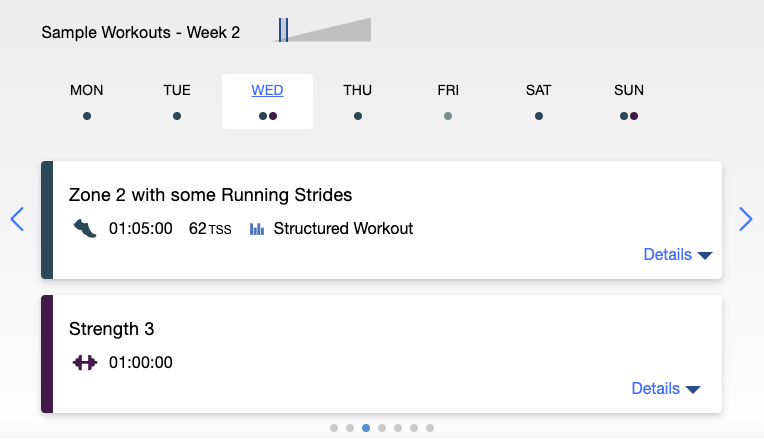This screenshot has height=446, width=764.
Task: Click the WED day link
Action: (267, 91)
